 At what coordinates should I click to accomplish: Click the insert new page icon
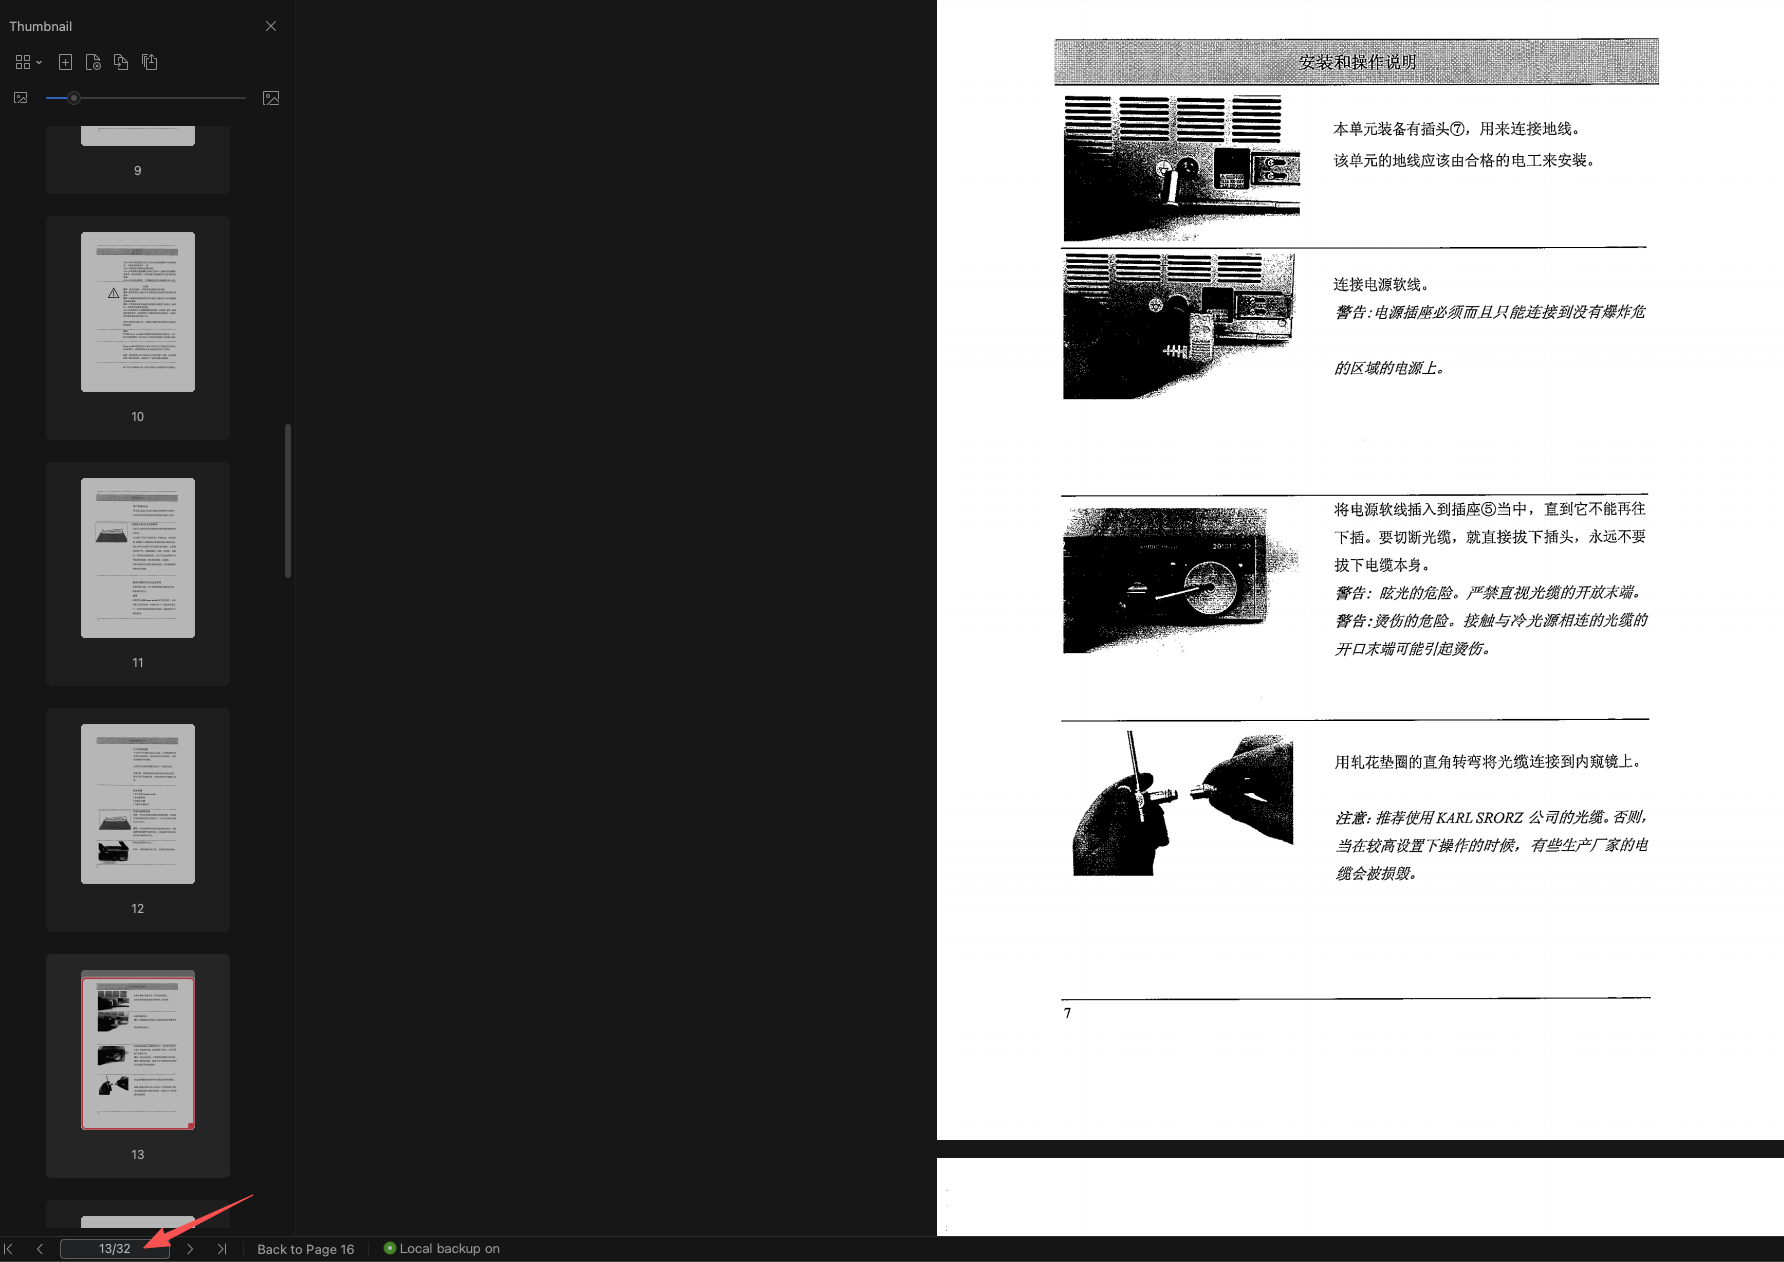(65, 61)
